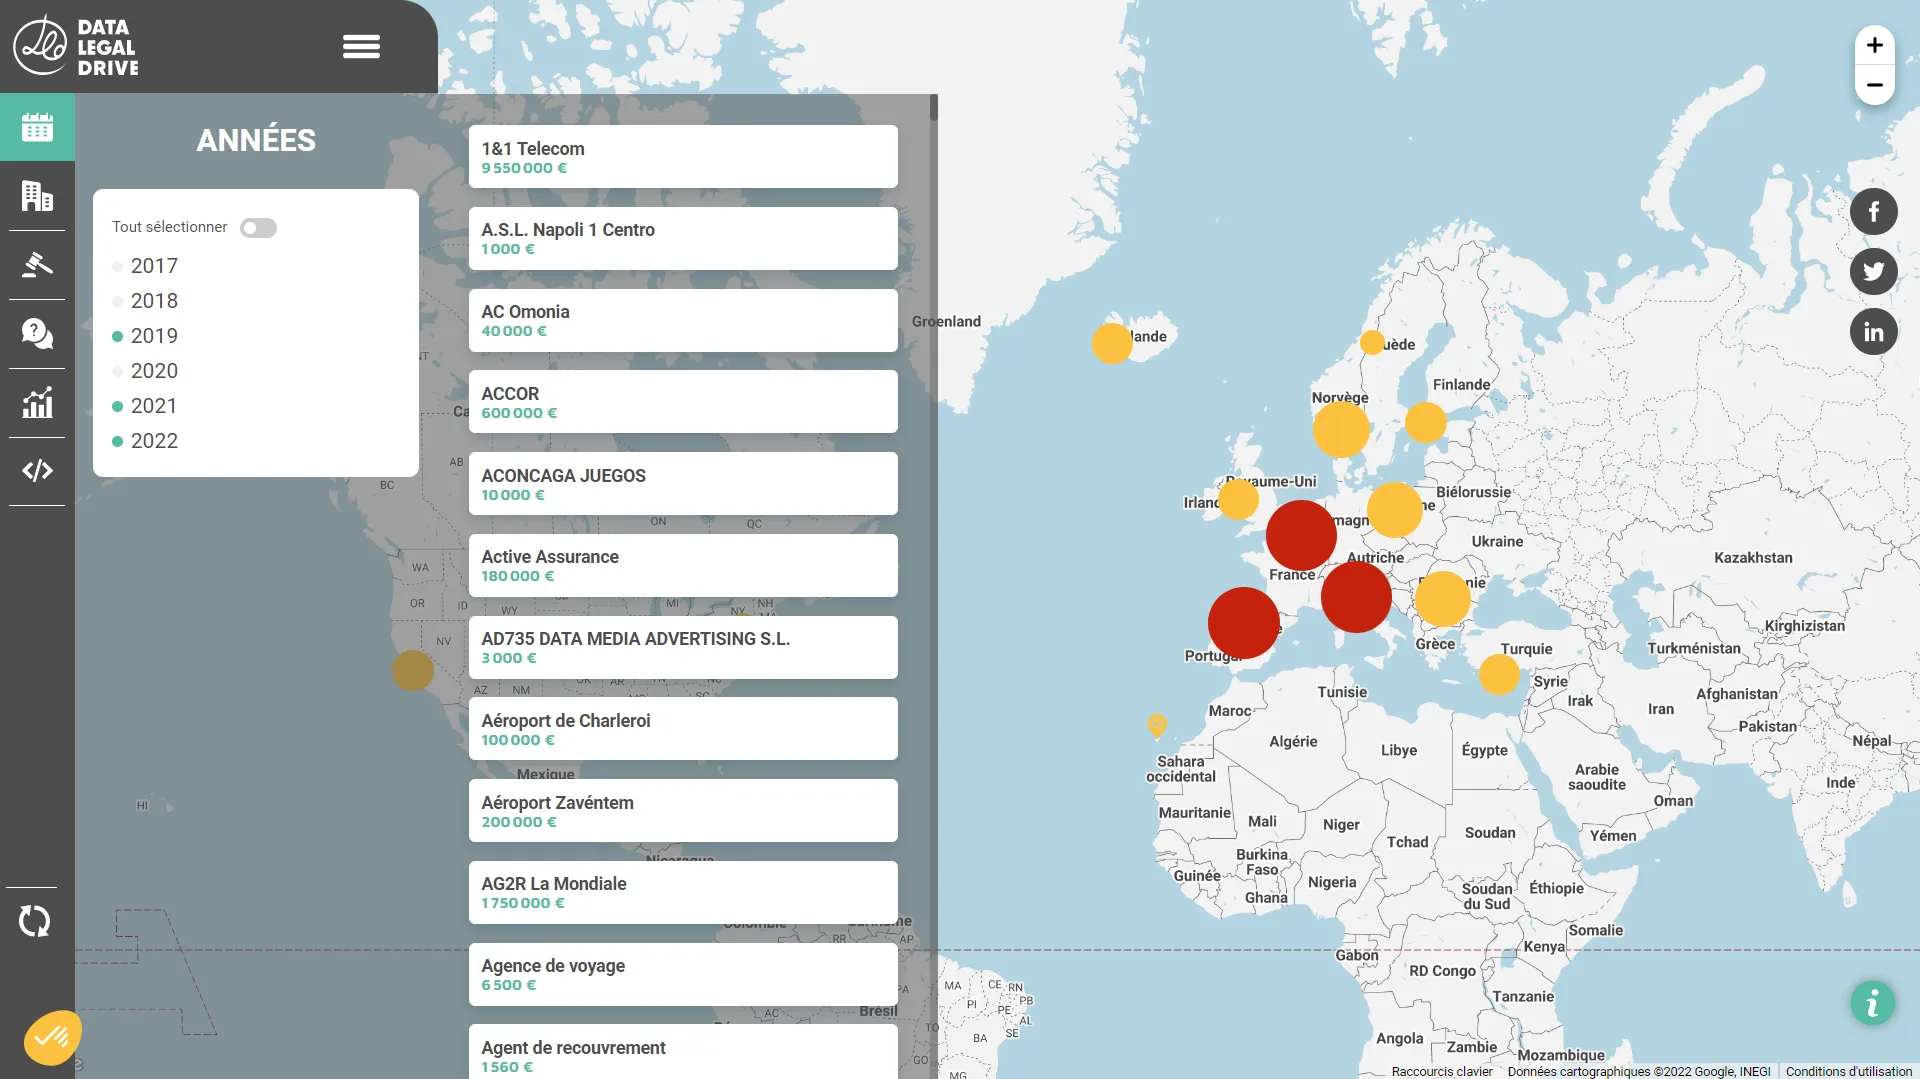Zoom in on the map
This screenshot has width=1920, height=1079.
coord(1875,45)
